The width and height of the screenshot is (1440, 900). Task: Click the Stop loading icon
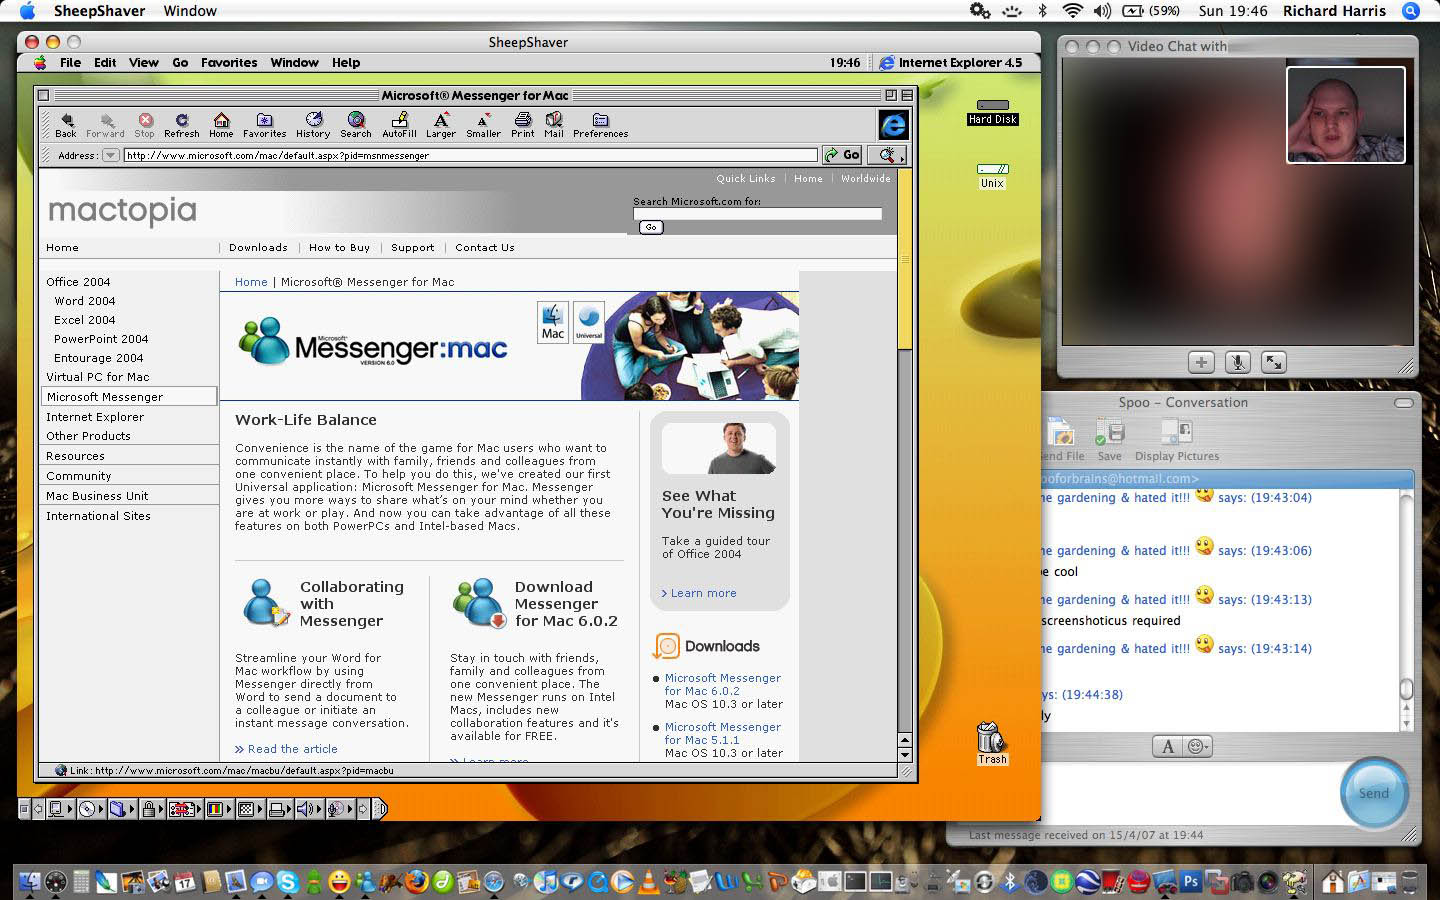coord(145,125)
